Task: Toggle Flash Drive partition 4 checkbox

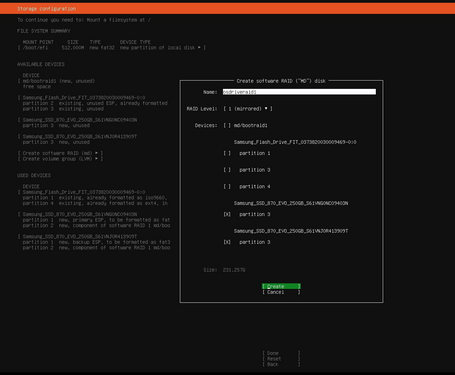Action: point(227,187)
